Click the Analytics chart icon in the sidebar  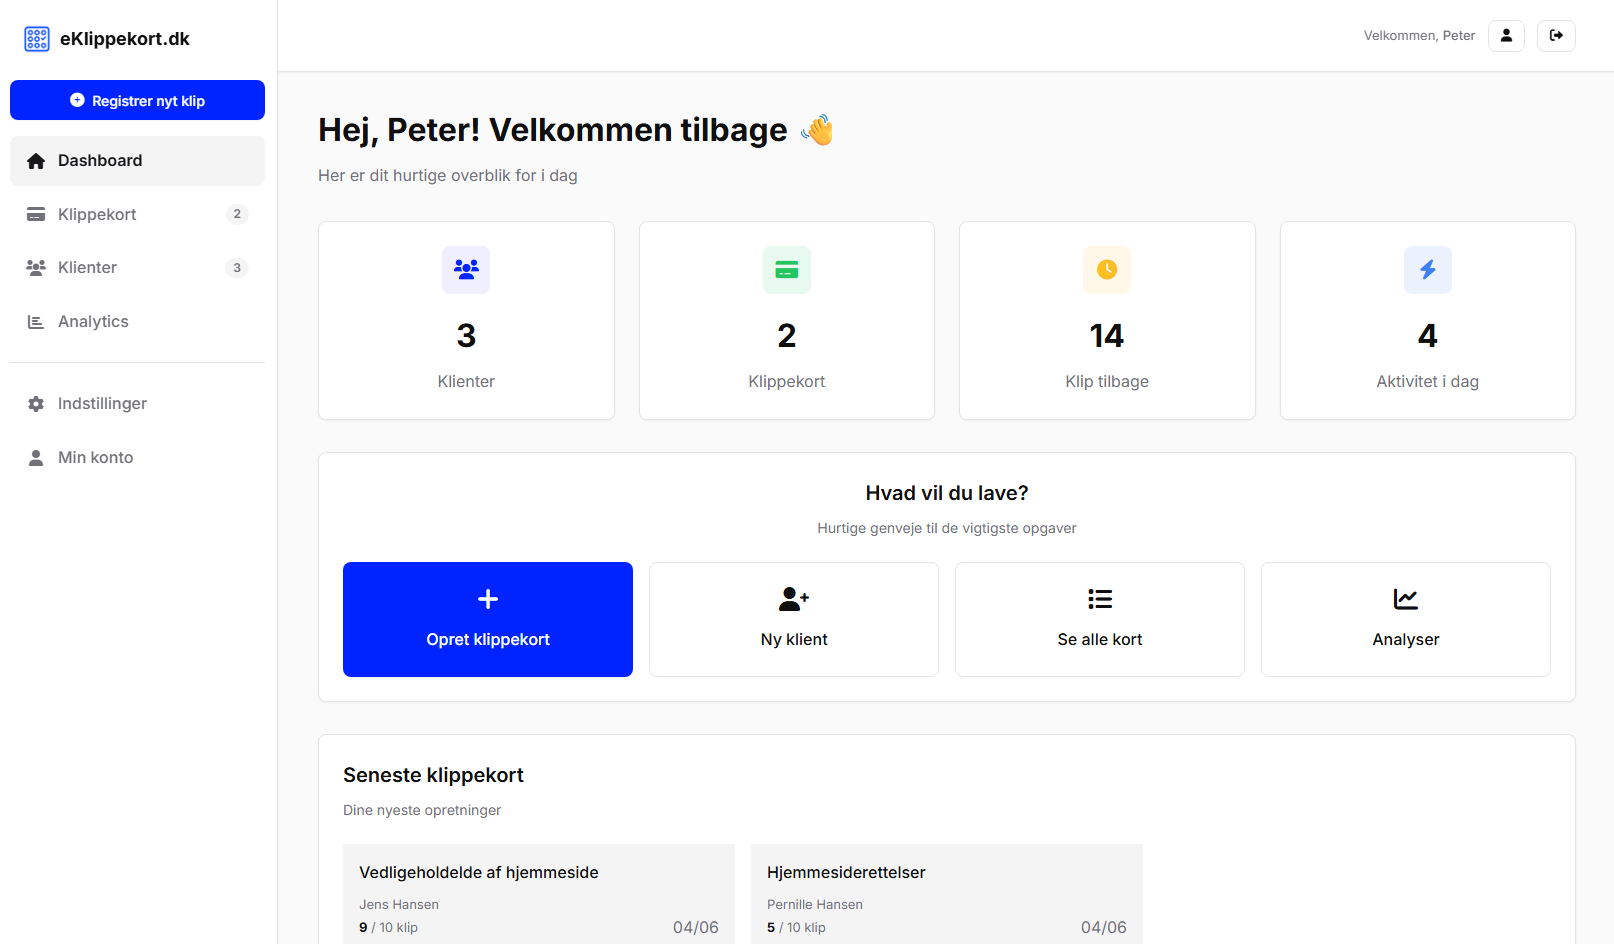[36, 321]
